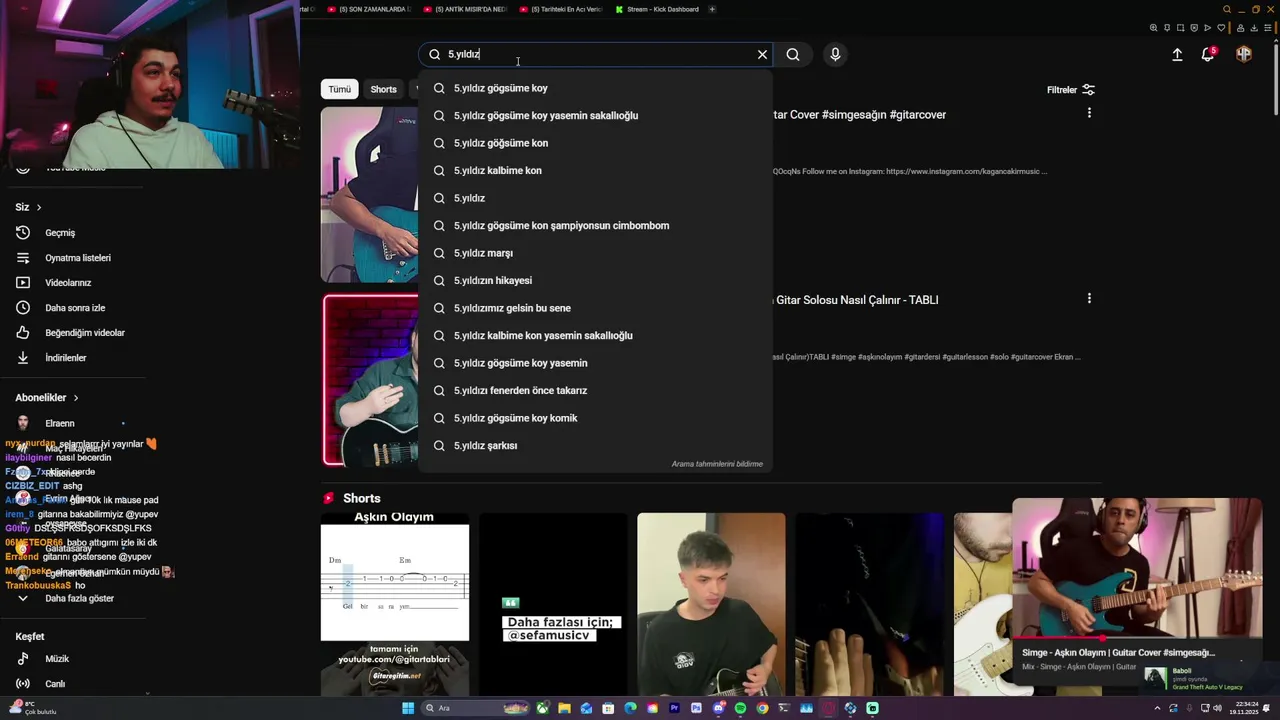
Task: Open the notifications bell
Action: [1208, 55]
